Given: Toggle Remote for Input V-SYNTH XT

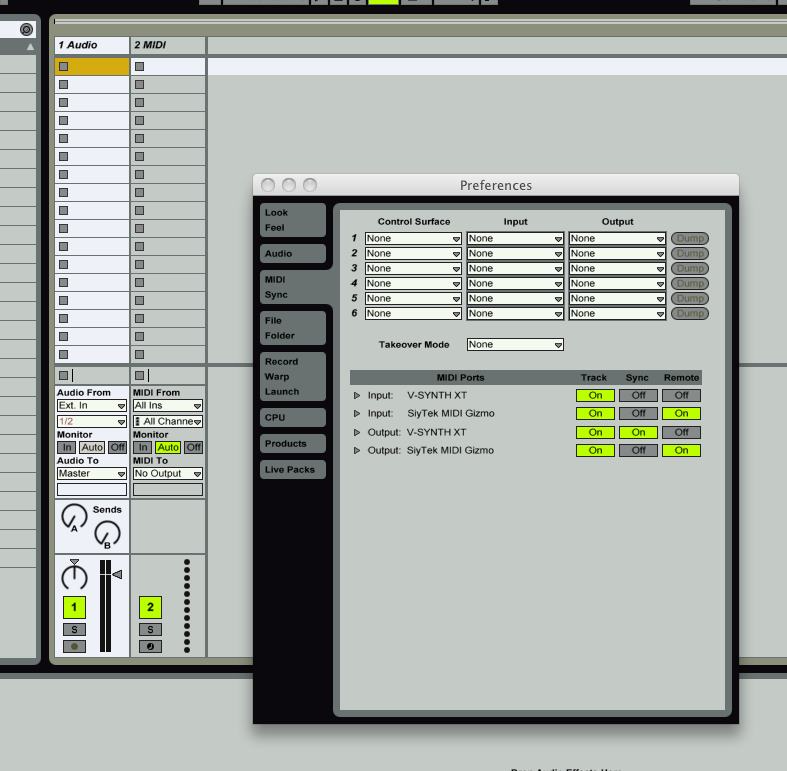Looking at the screenshot, I should coord(682,396).
